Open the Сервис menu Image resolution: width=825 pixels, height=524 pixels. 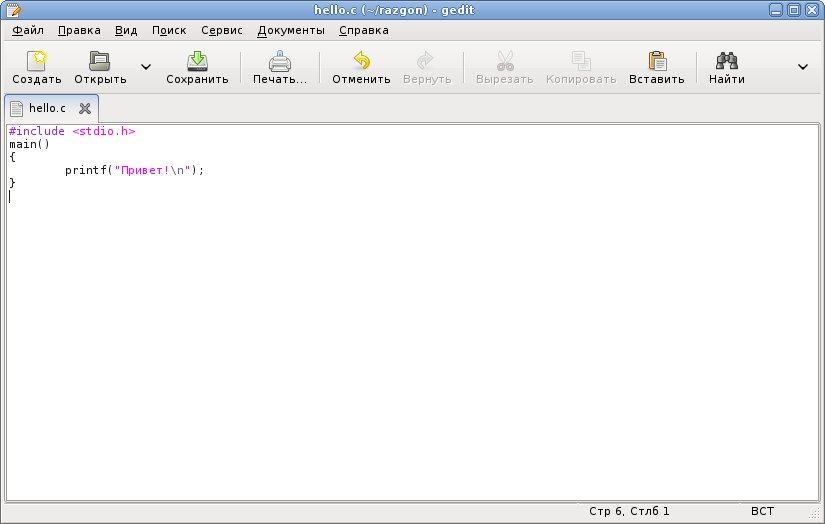222,31
